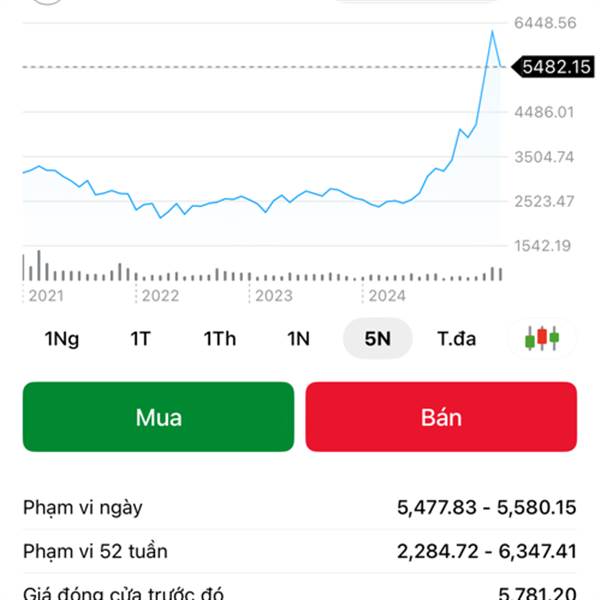The height and width of the screenshot is (600, 600).
Task: Click the volume bars below the chart
Action: point(260,272)
